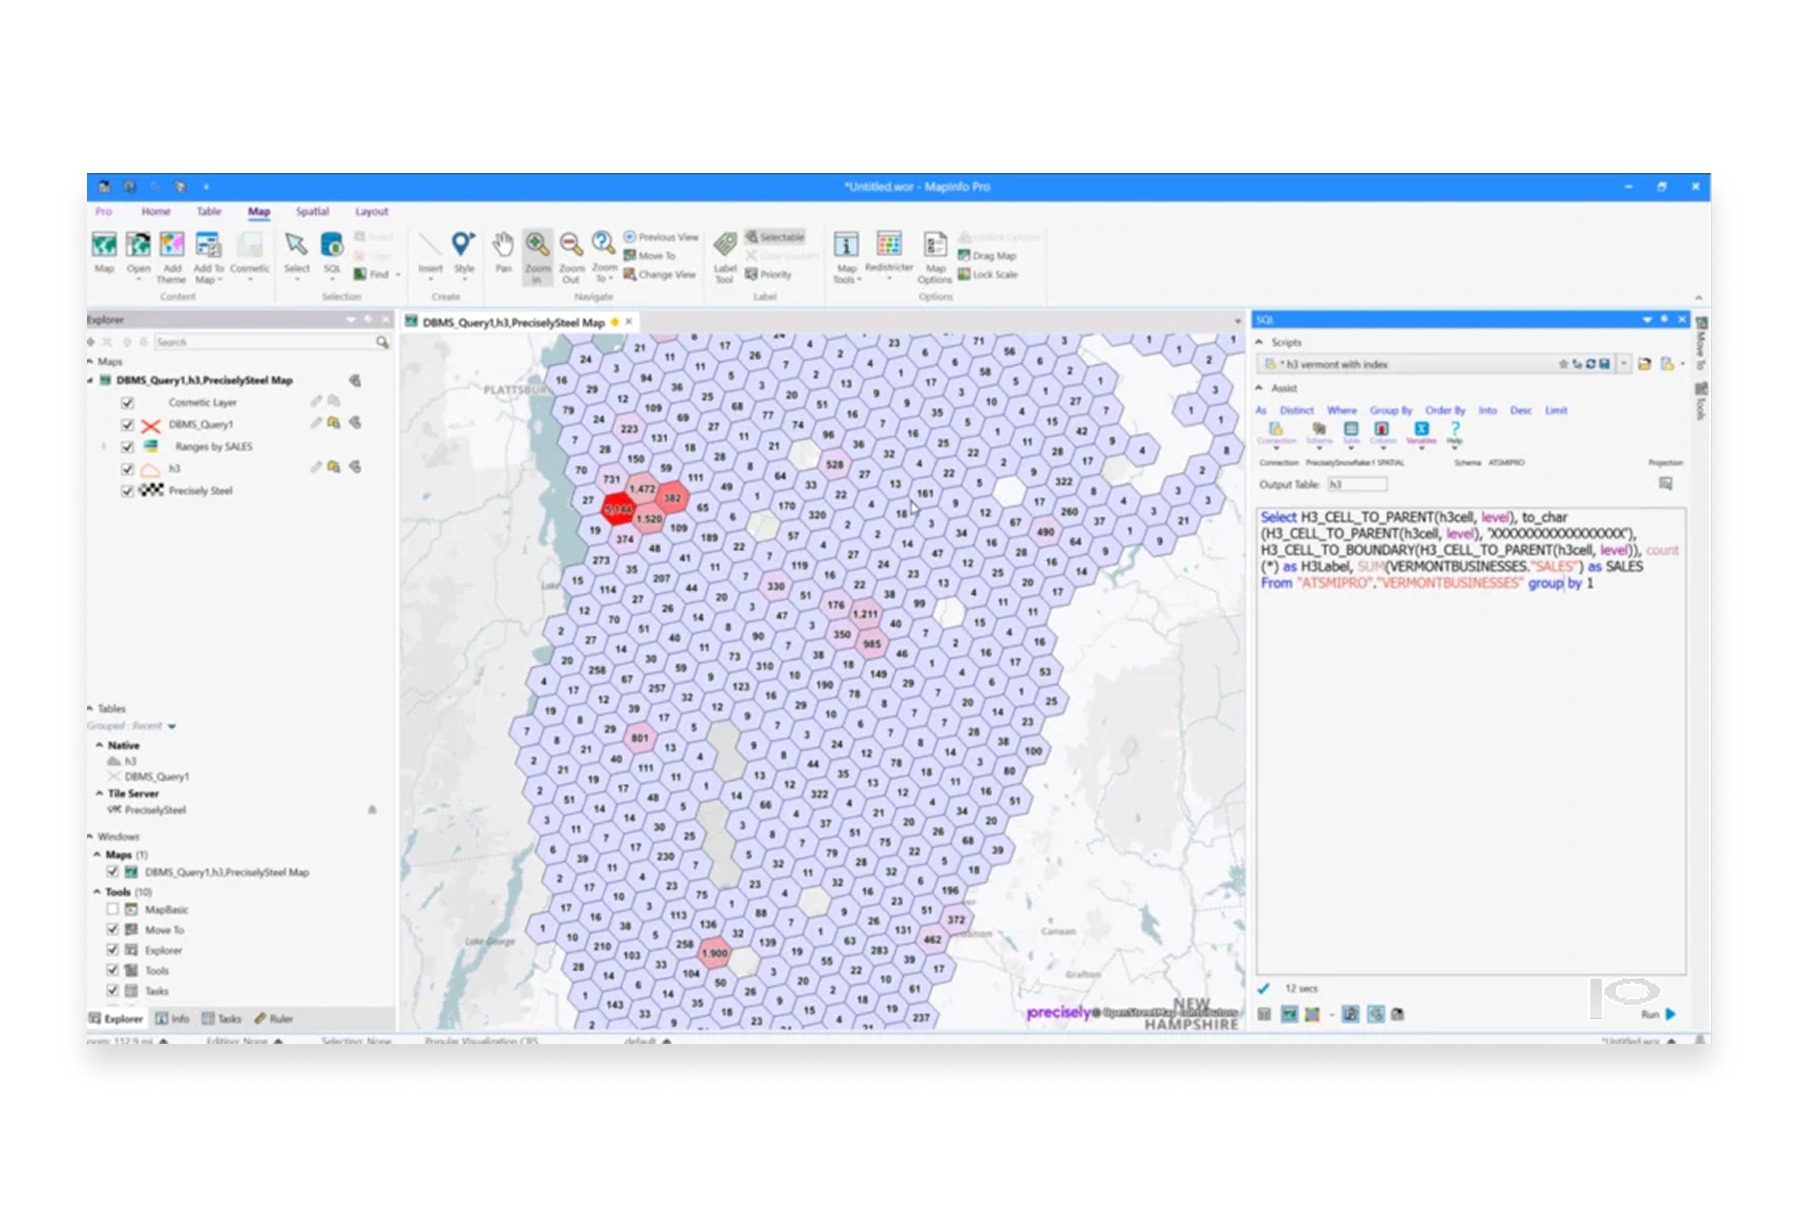Collapse the Native tables group
The width and height of the screenshot is (1807, 1218).
(97, 745)
